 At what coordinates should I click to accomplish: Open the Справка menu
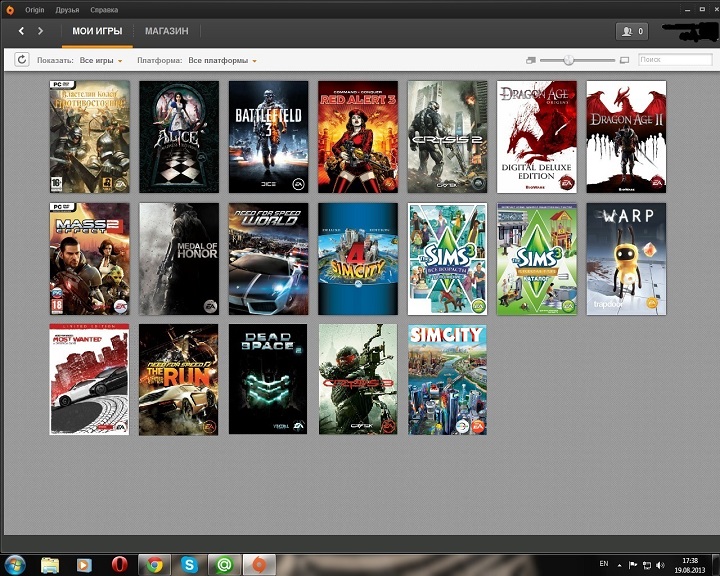click(x=104, y=10)
